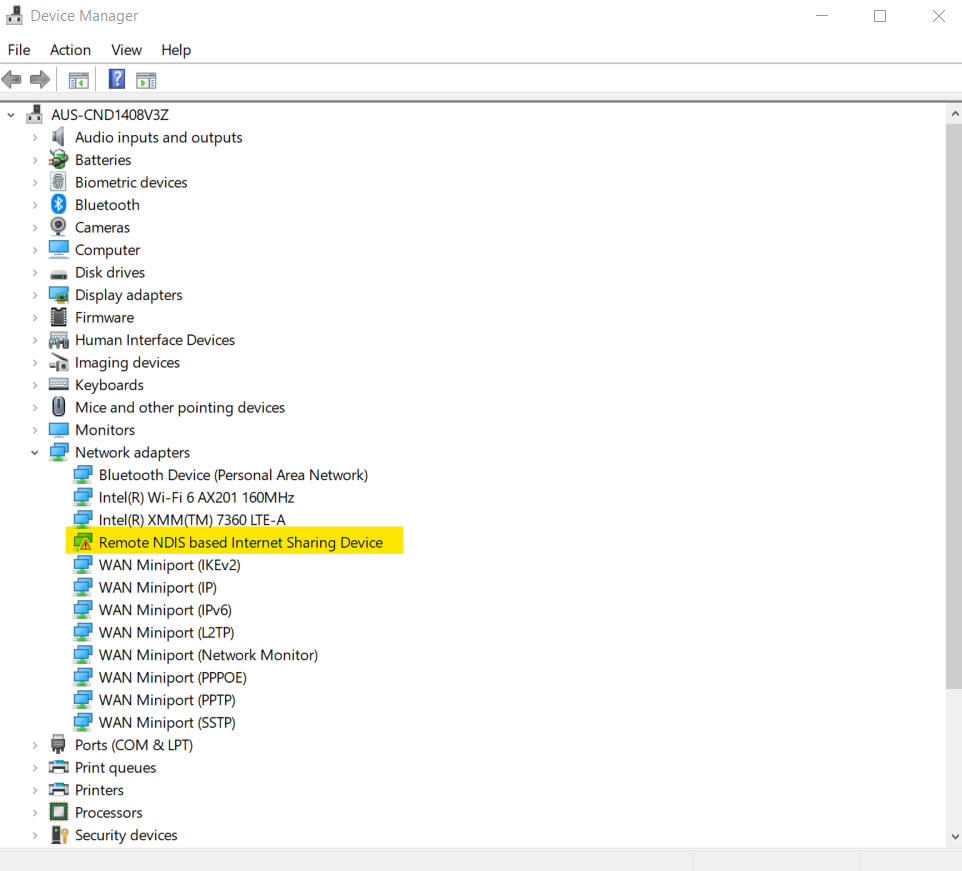Screen dimensions: 962x871
Task: Click the Ports (COM & LPT) plug icon
Action: click(58, 745)
